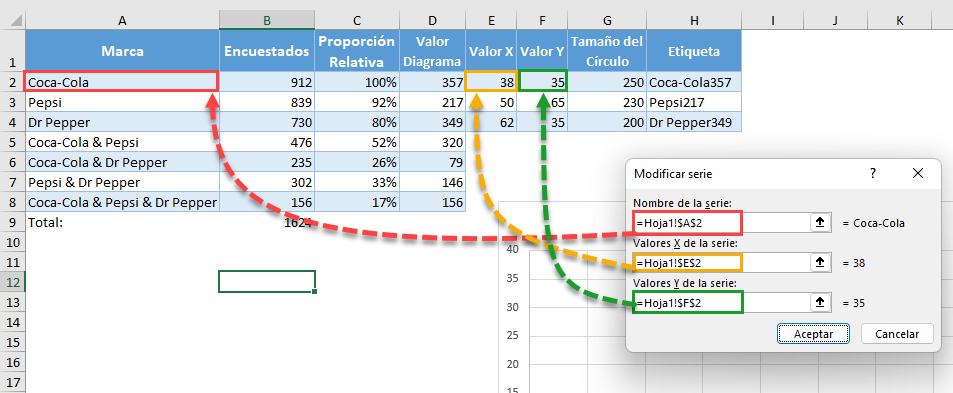Select cell with value 912
953x393 pixels.
coord(267,82)
